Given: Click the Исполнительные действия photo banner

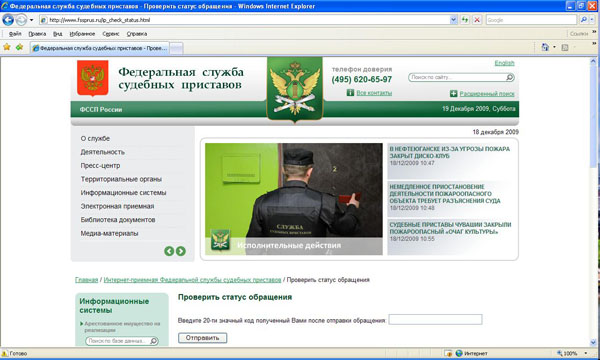Looking at the screenshot, I should (293, 199).
